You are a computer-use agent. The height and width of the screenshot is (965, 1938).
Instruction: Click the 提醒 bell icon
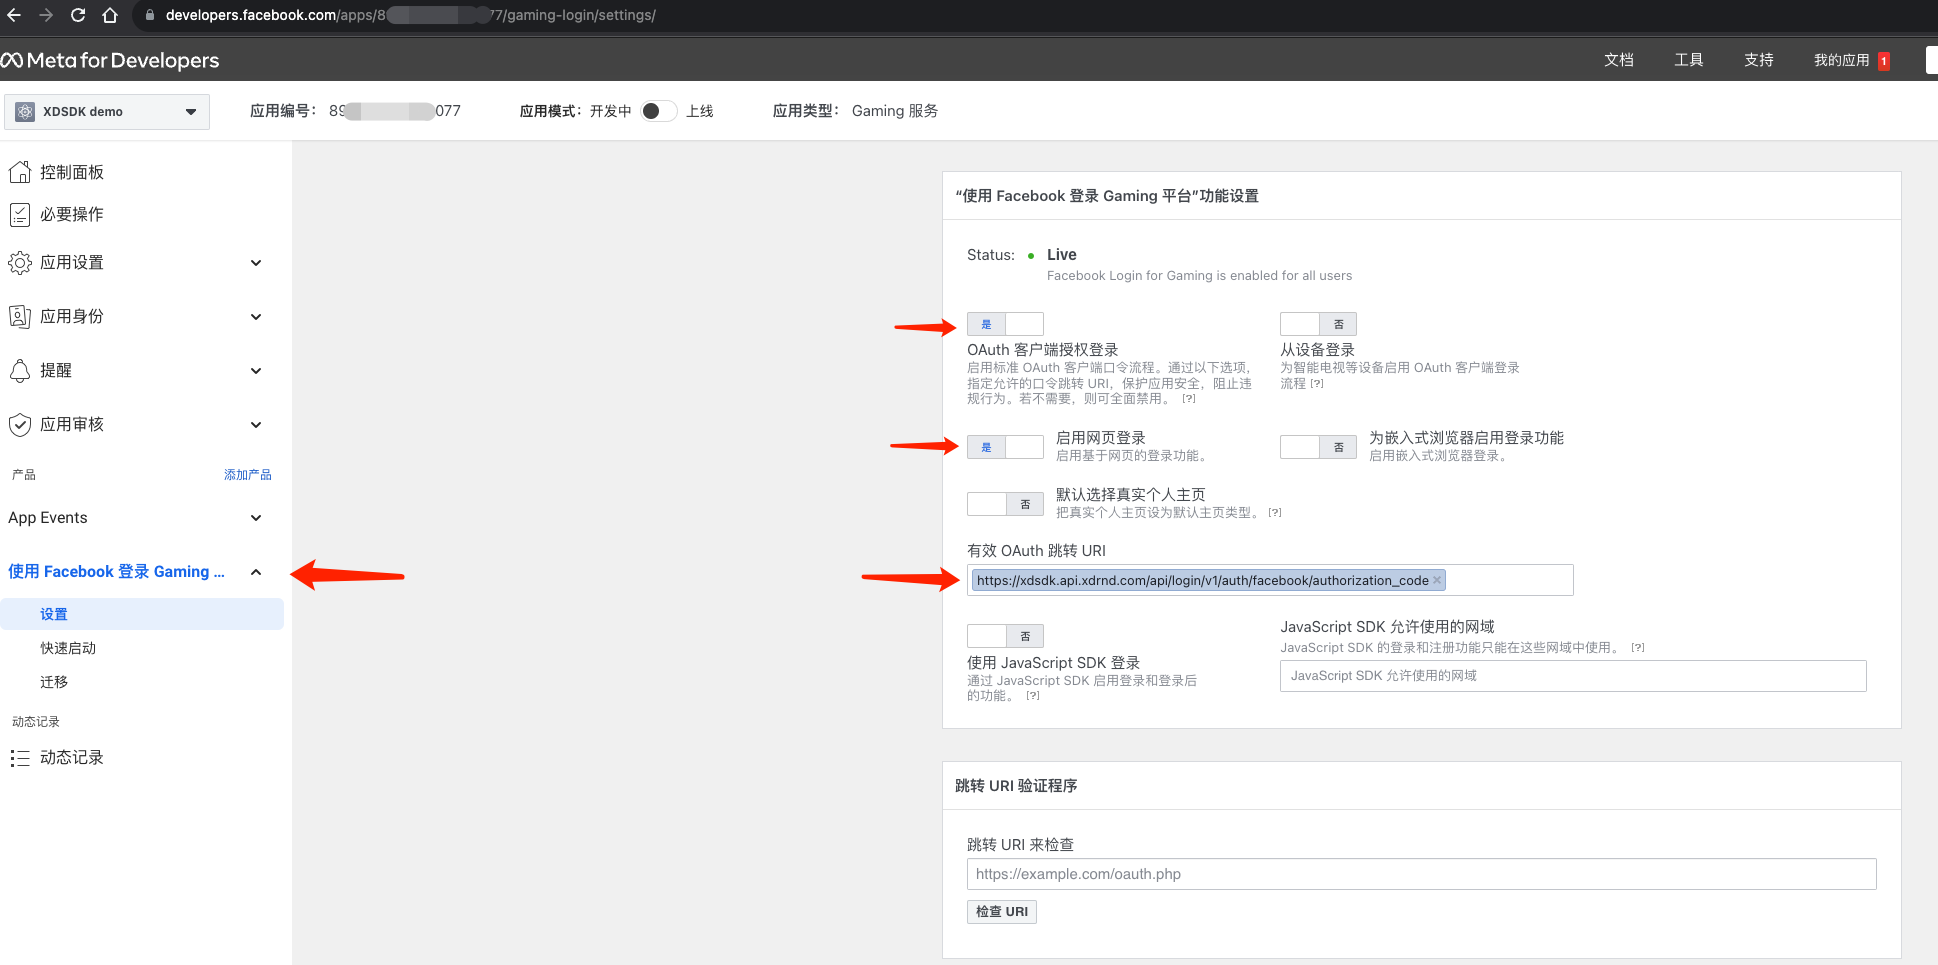click(x=20, y=370)
